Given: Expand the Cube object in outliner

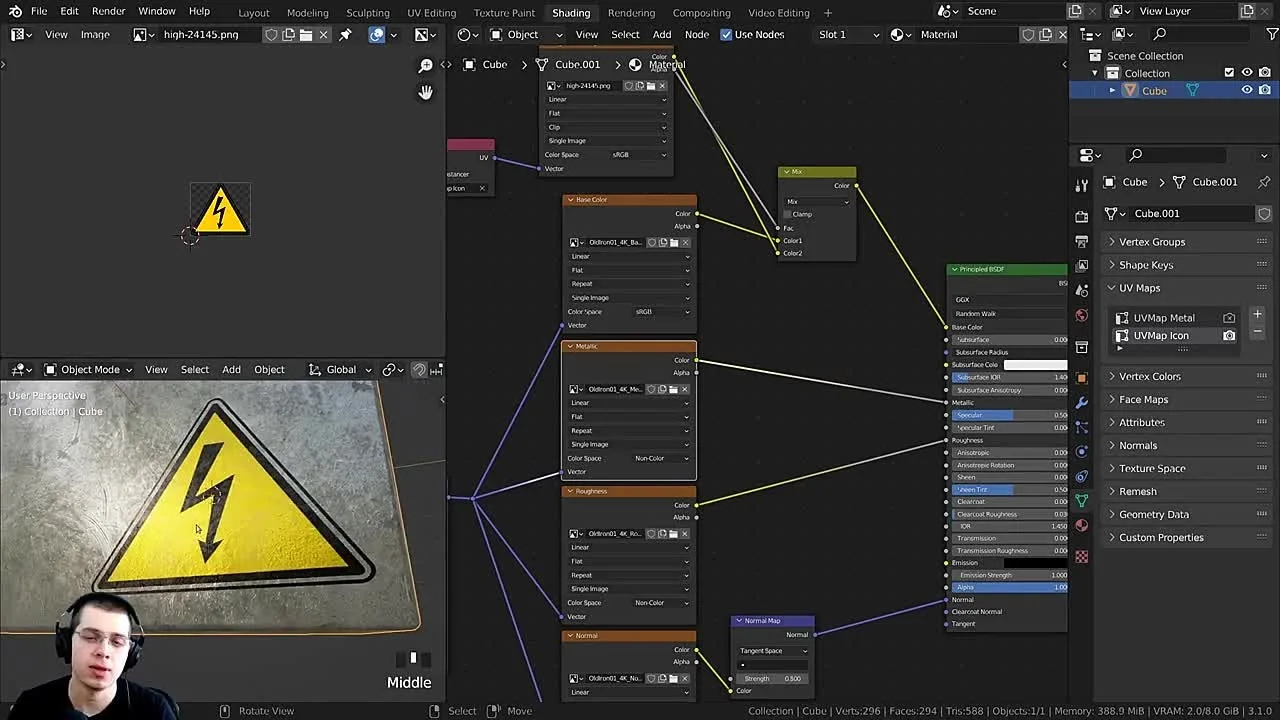Looking at the screenshot, I should [x=1112, y=90].
